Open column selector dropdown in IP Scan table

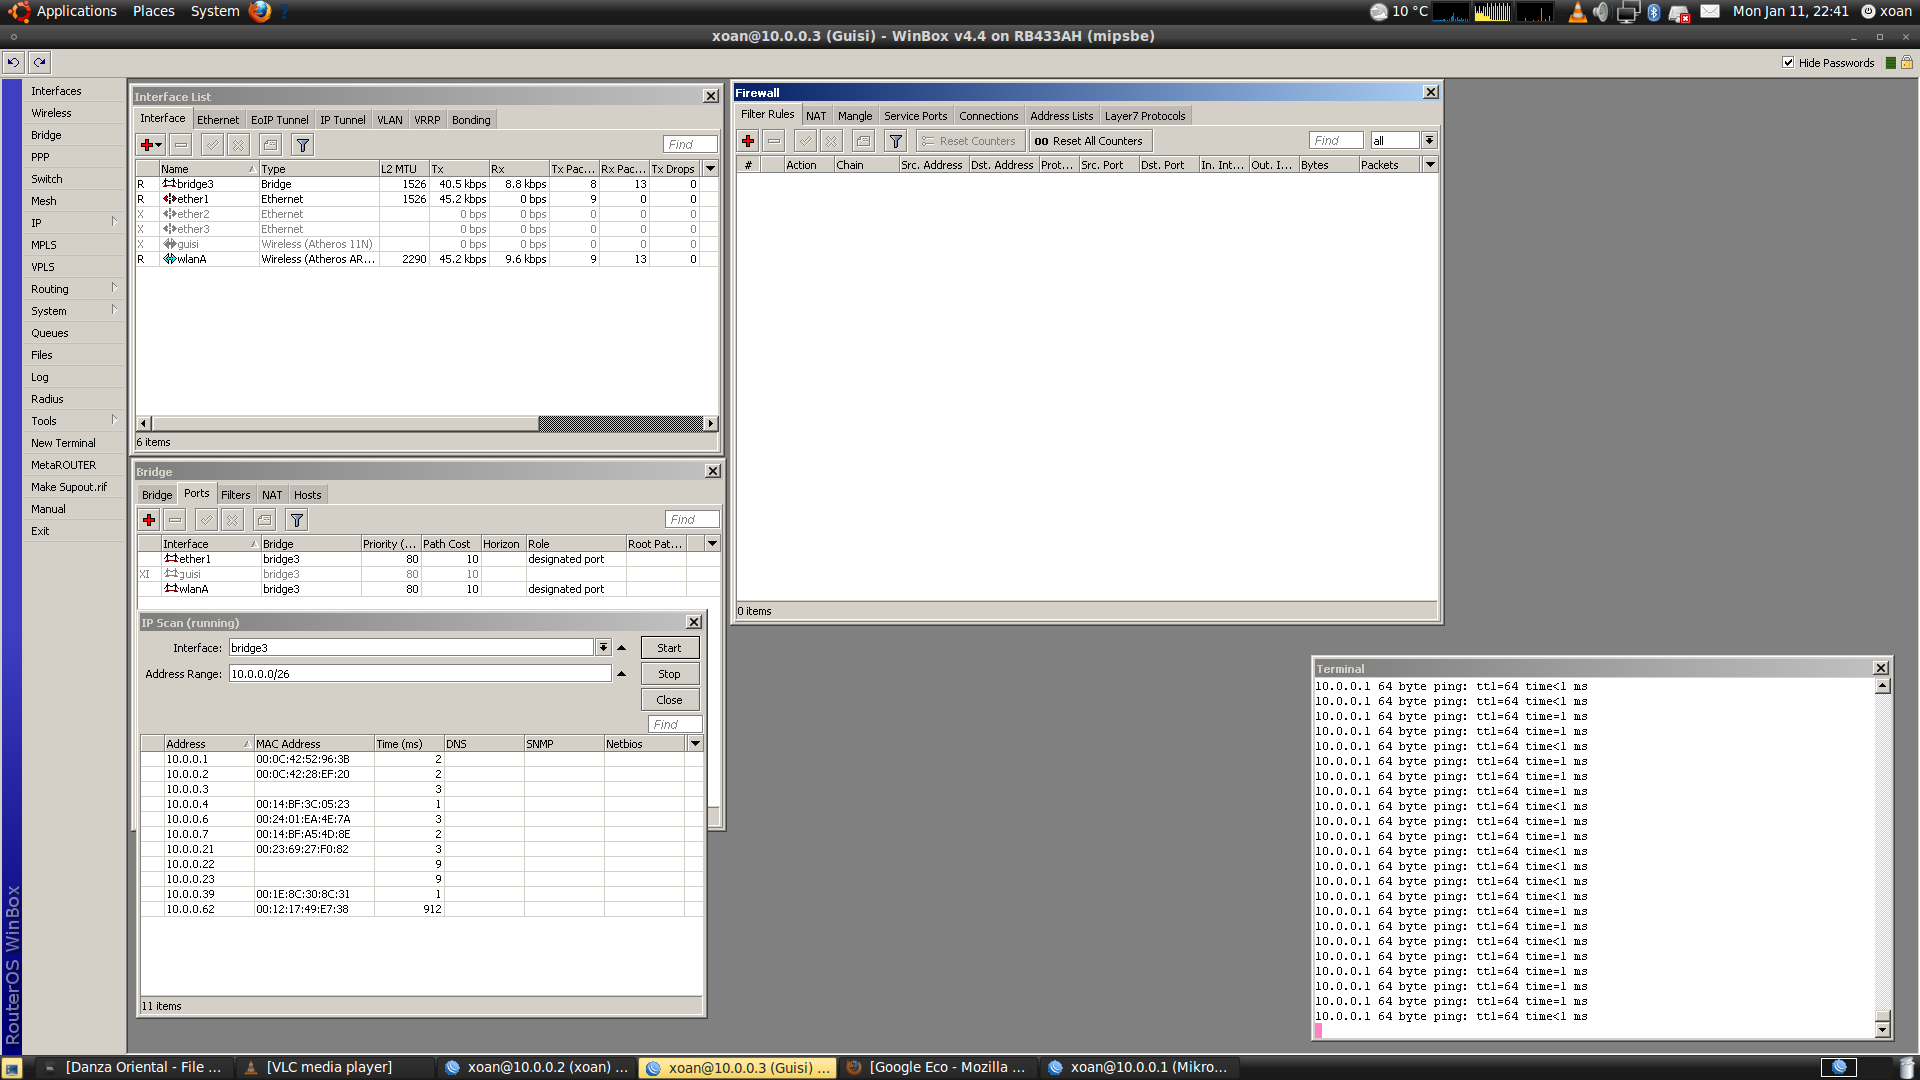point(696,744)
